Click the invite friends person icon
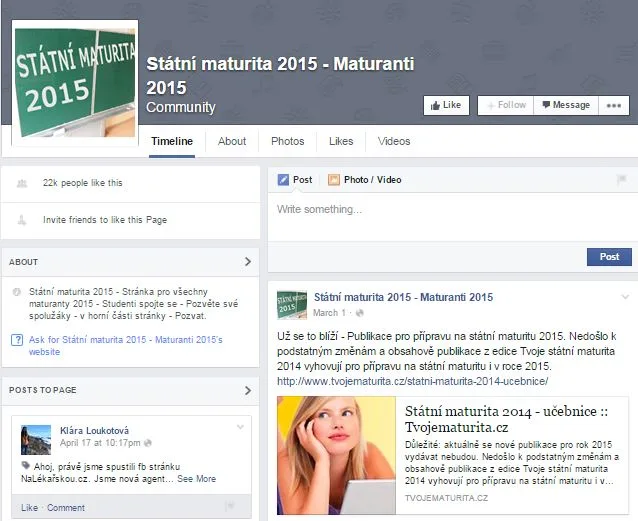Screen dimensions: 638x521 (x=22, y=220)
